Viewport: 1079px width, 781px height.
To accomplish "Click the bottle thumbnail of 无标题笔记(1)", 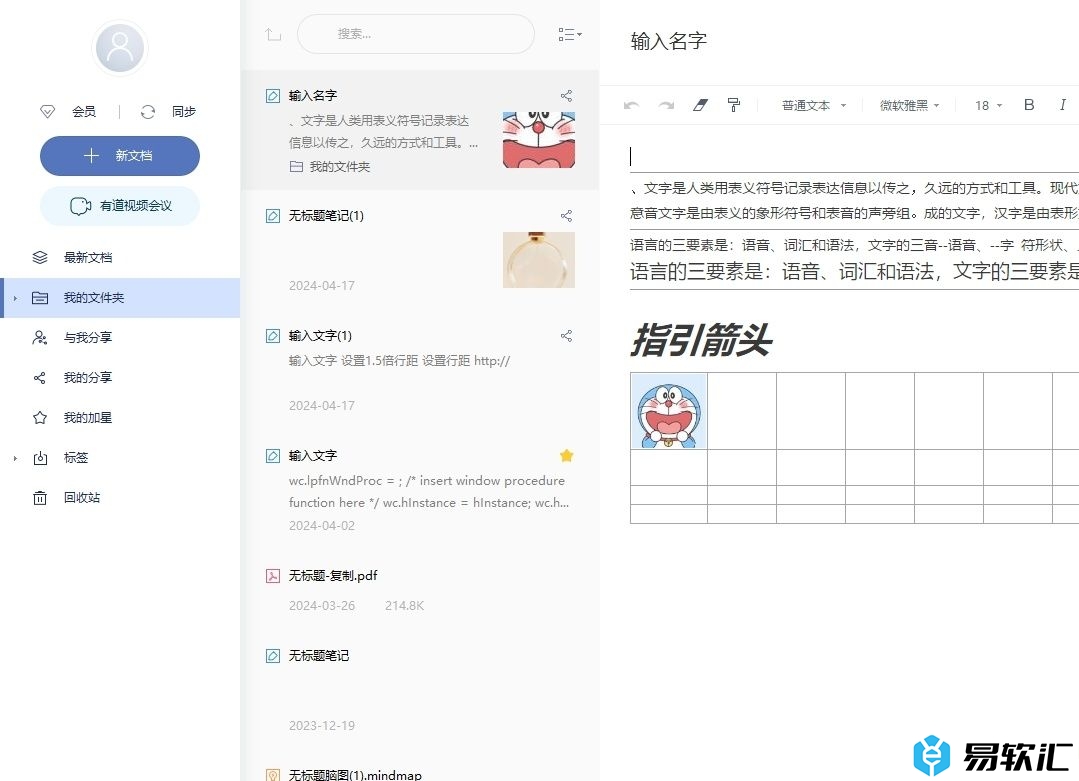I will click(x=539, y=260).
